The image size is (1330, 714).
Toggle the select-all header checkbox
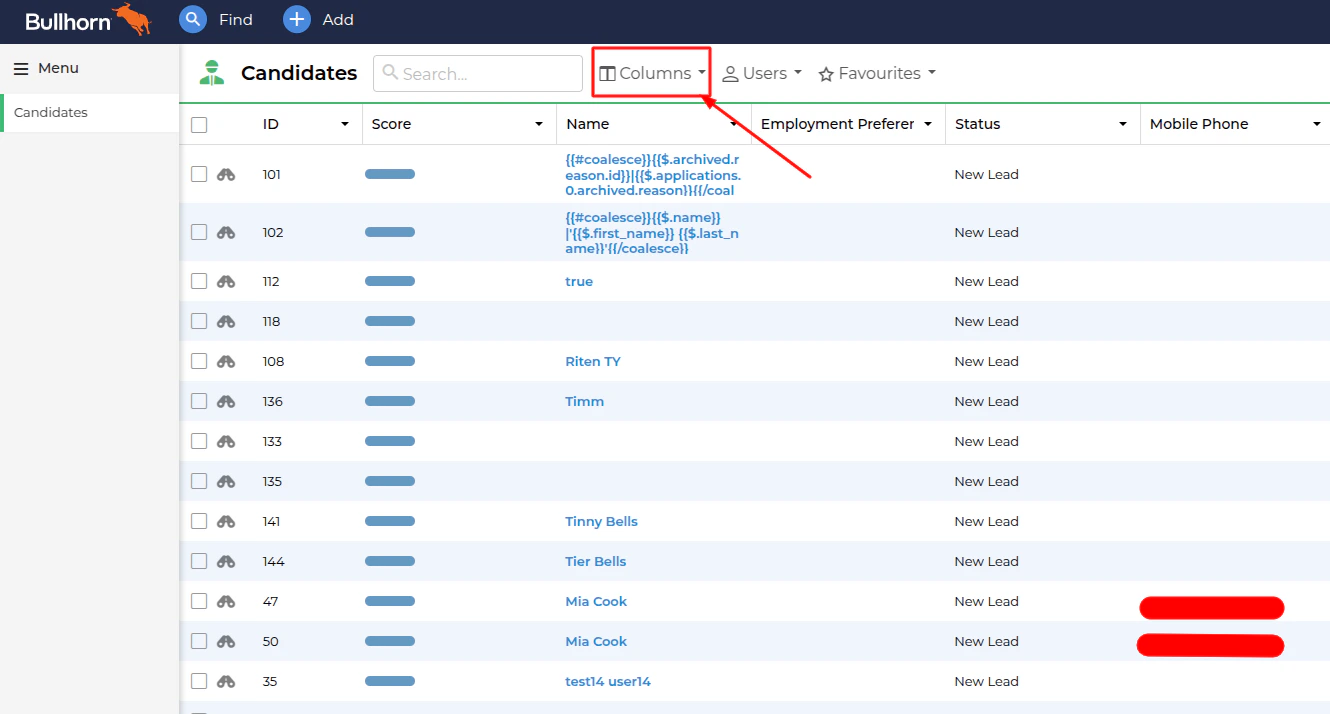(199, 125)
